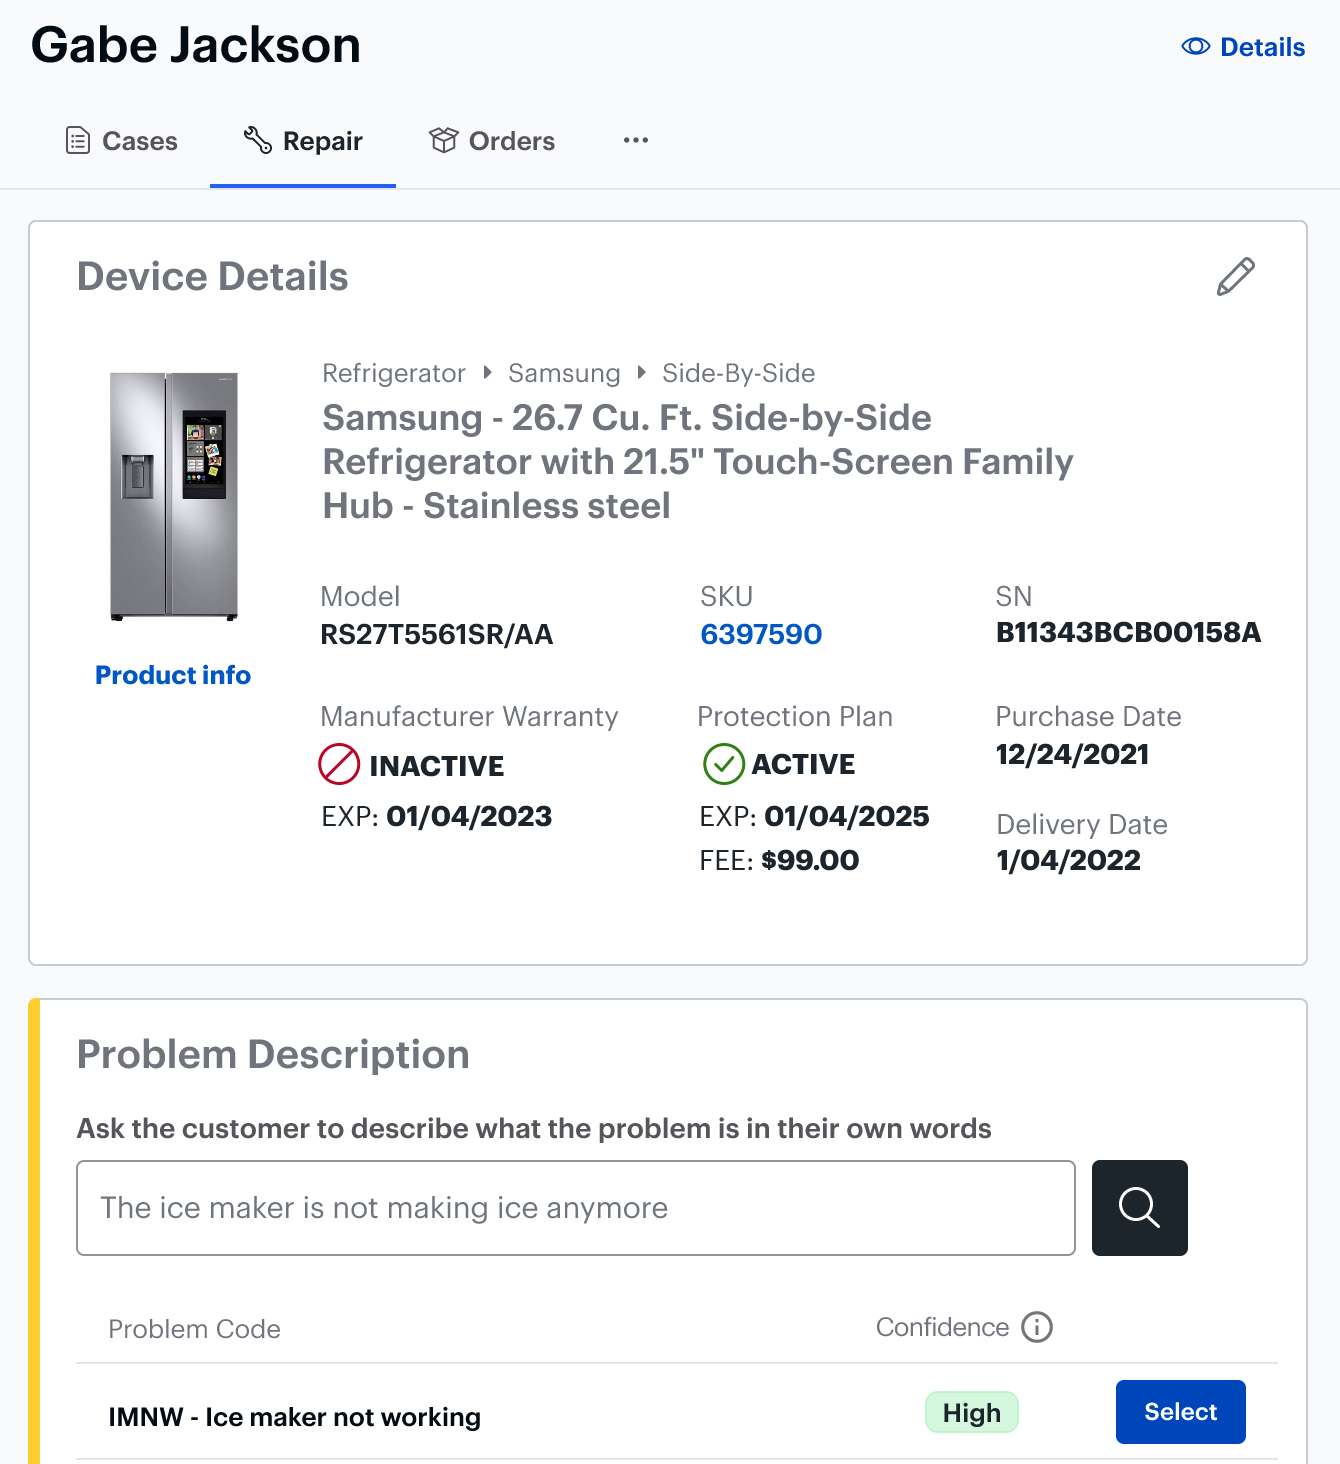Screen dimensions: 1340x1464
Task: Edit Device Details with pencil icon
Action: tap(1235, 277)
